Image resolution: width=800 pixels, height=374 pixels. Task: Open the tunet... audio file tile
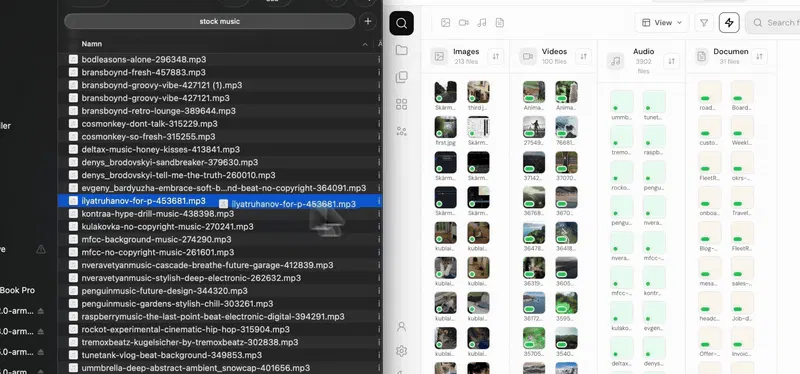[654, 102]
